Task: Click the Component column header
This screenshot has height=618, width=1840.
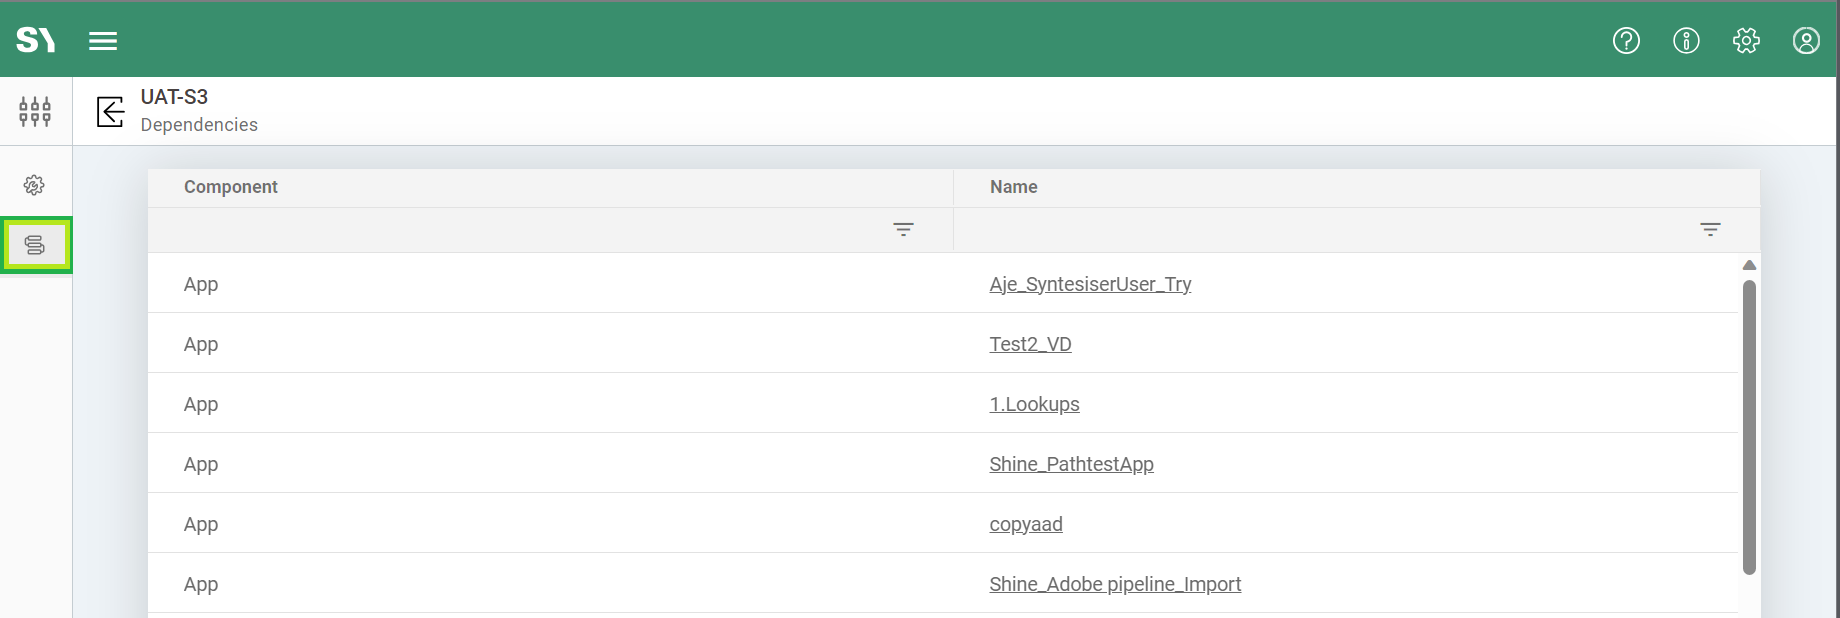Action: coord(231,187)
